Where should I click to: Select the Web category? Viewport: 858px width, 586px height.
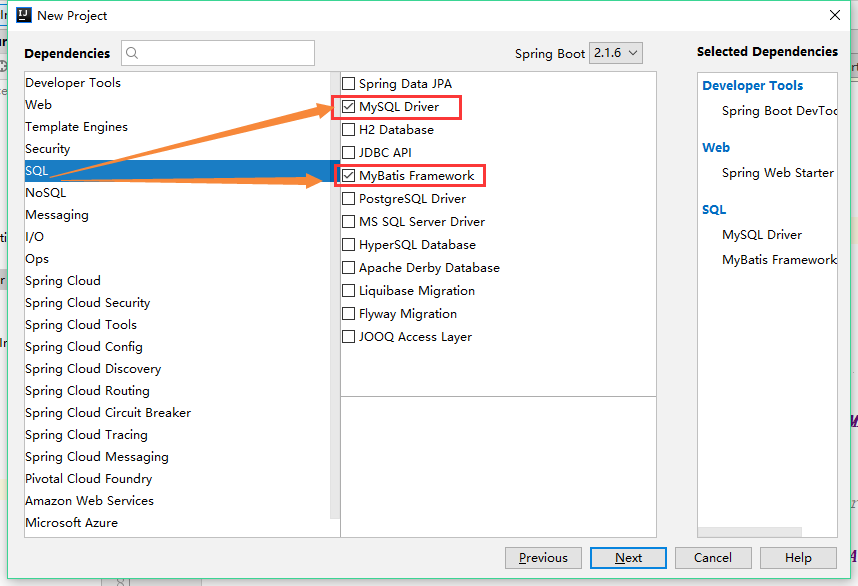pos(177,105)
